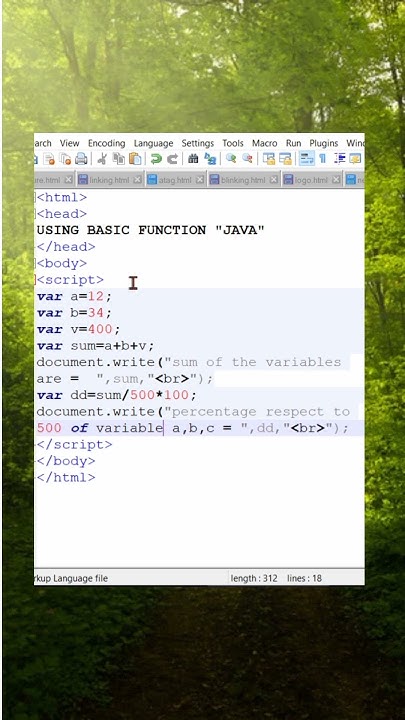Redo with the gray arrow icon
The width and height of the screenshot is (405, 720).
point(172,159)
